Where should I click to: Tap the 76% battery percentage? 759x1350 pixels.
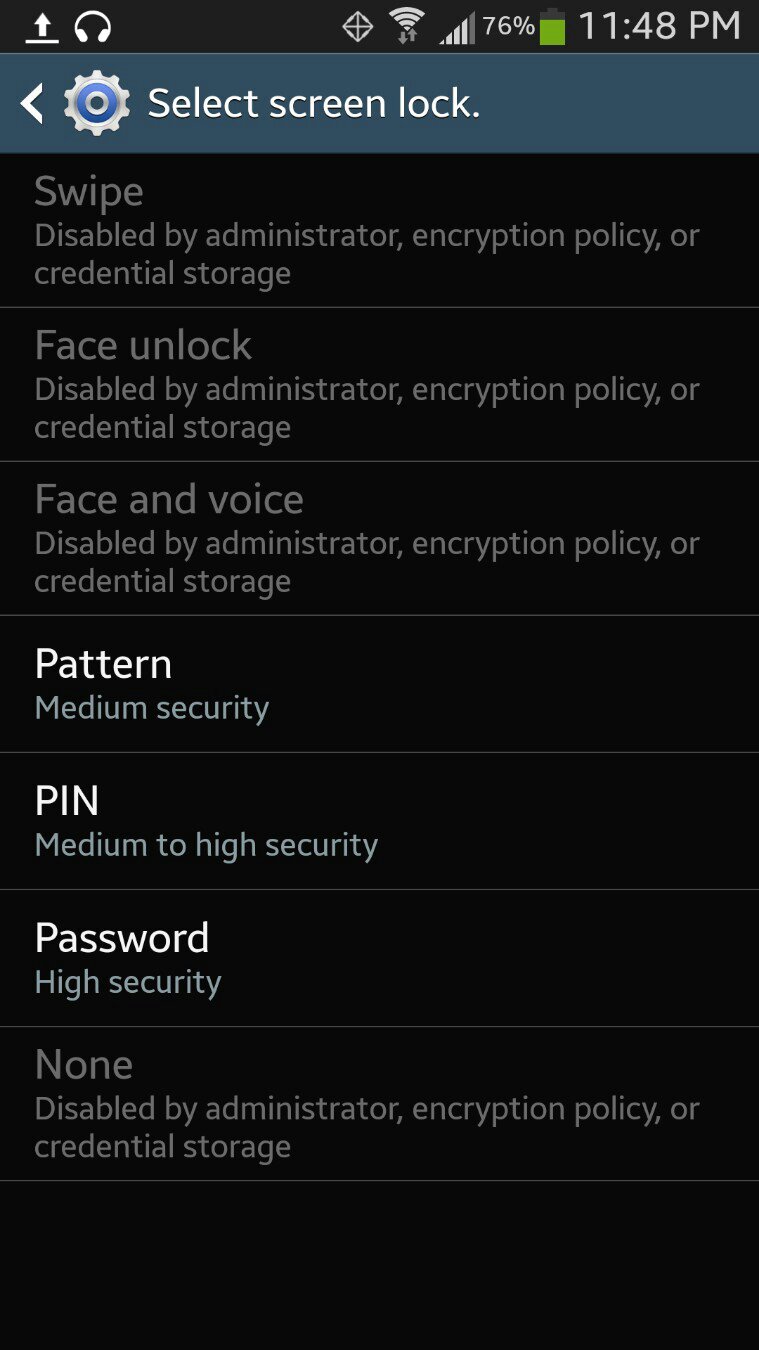(x=509, y=26)
